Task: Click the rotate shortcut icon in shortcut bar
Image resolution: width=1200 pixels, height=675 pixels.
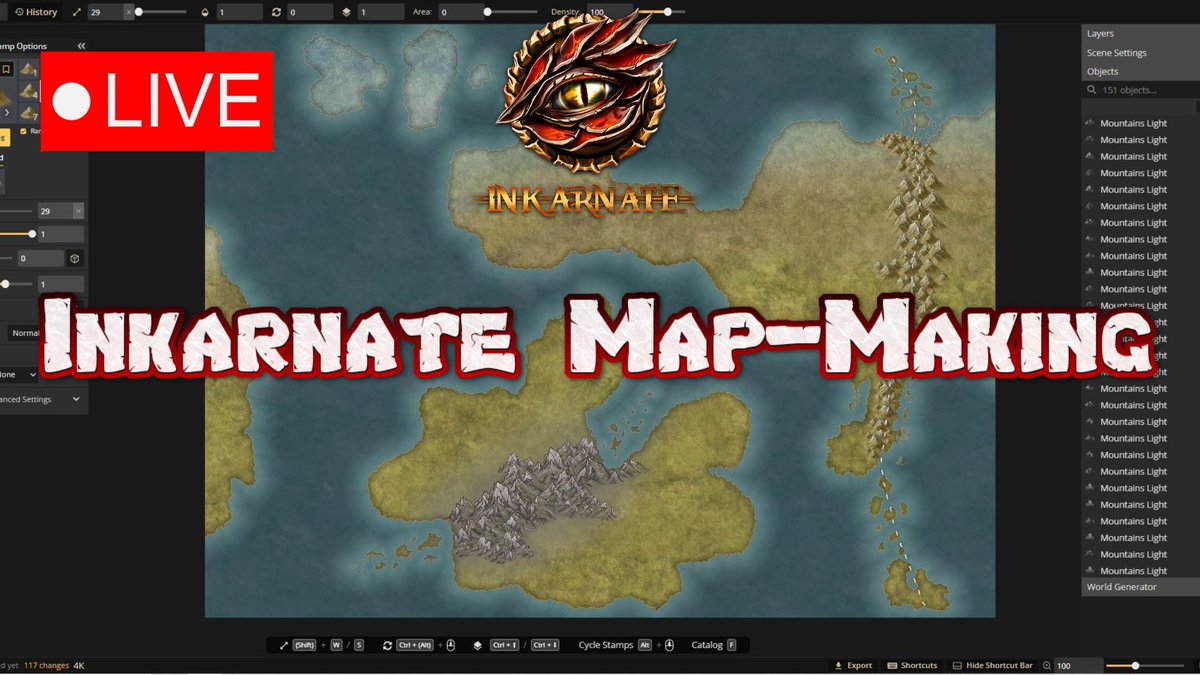Action: (x=388, y=645)
